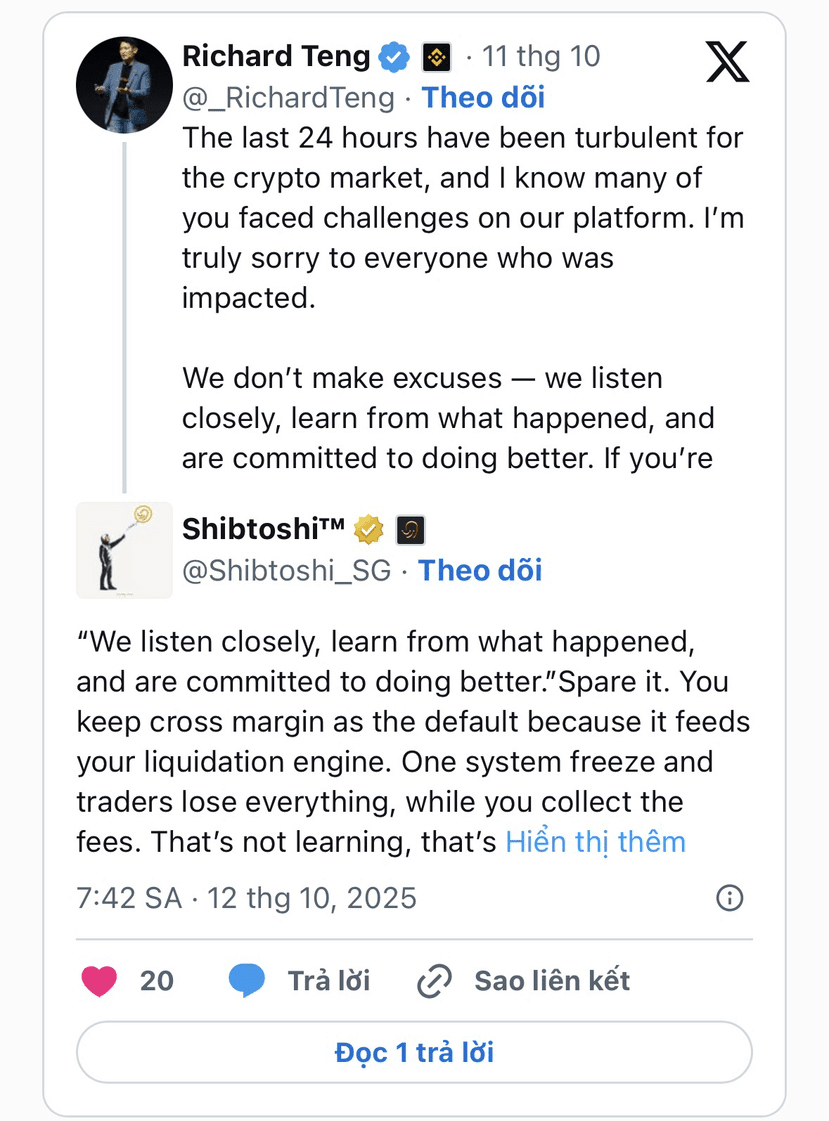The height and width of the screenshot is (1121, 829).
Task: Click the blue reply bubble icon
Action: pos(246,981)
